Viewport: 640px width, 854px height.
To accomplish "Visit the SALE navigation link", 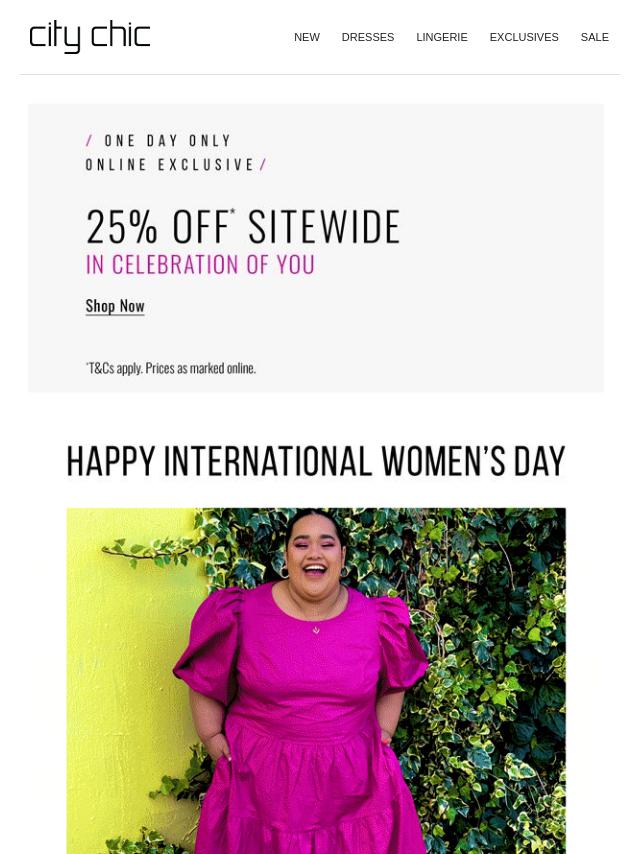I will tap(594, 37).
